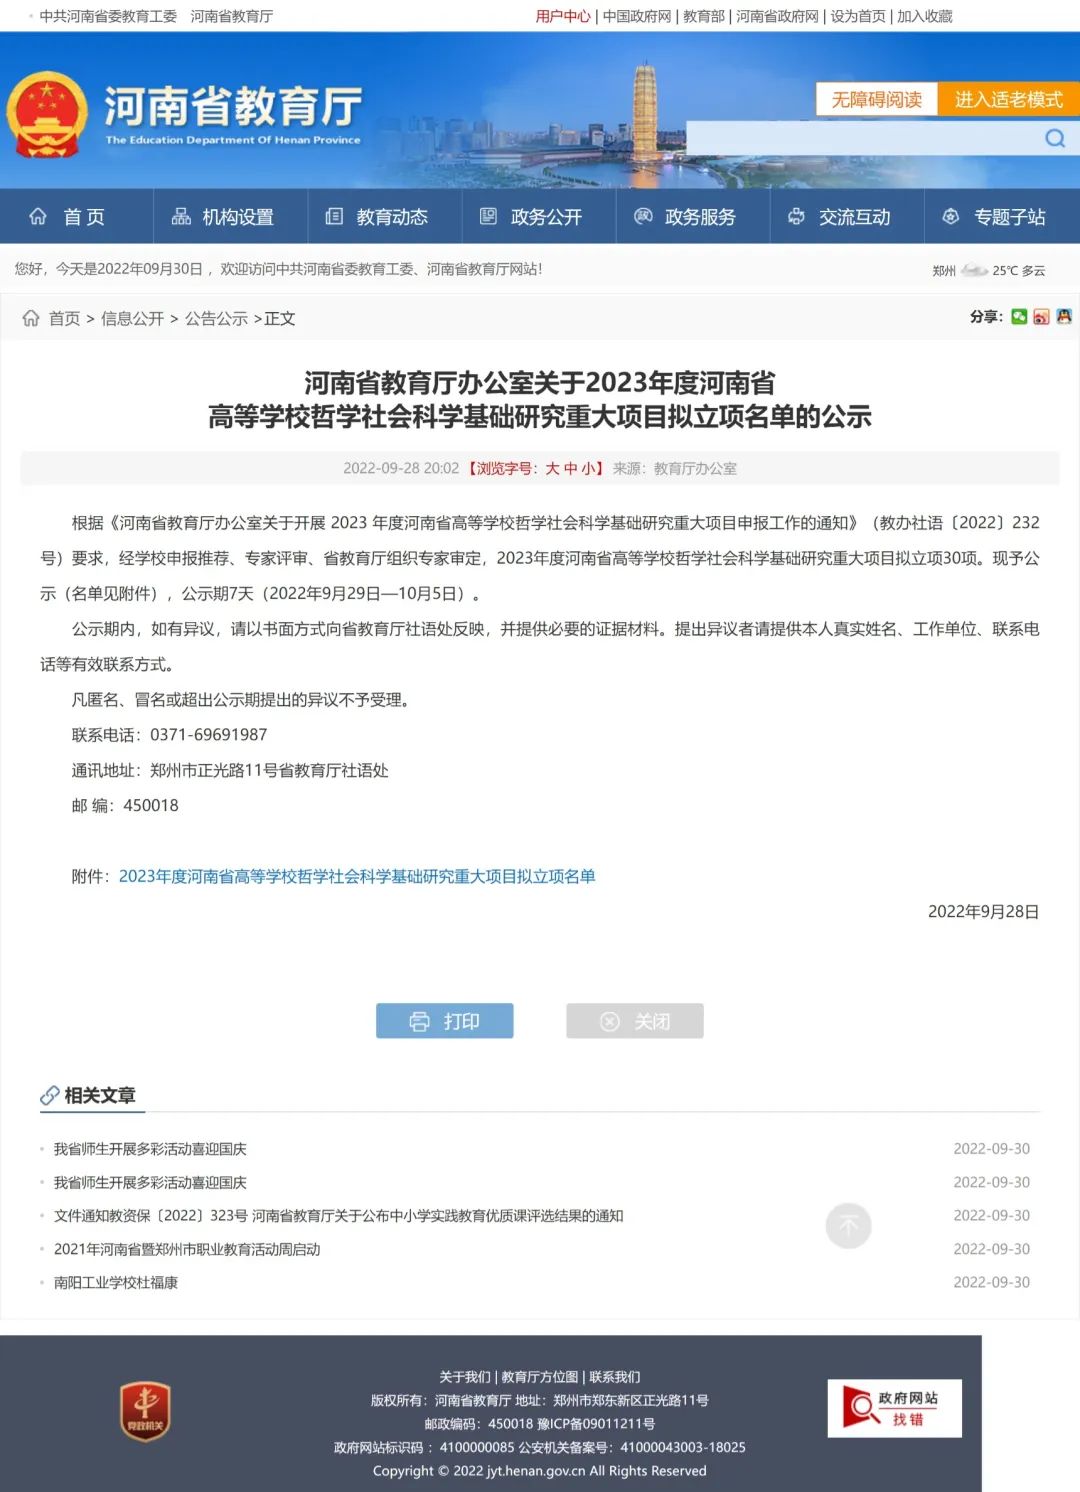The height and width of the screenshot is (1492, 1080).
Task: Open the attachment 拟立项名单 link
Action: pyautogui.click(x=357, y=877)
